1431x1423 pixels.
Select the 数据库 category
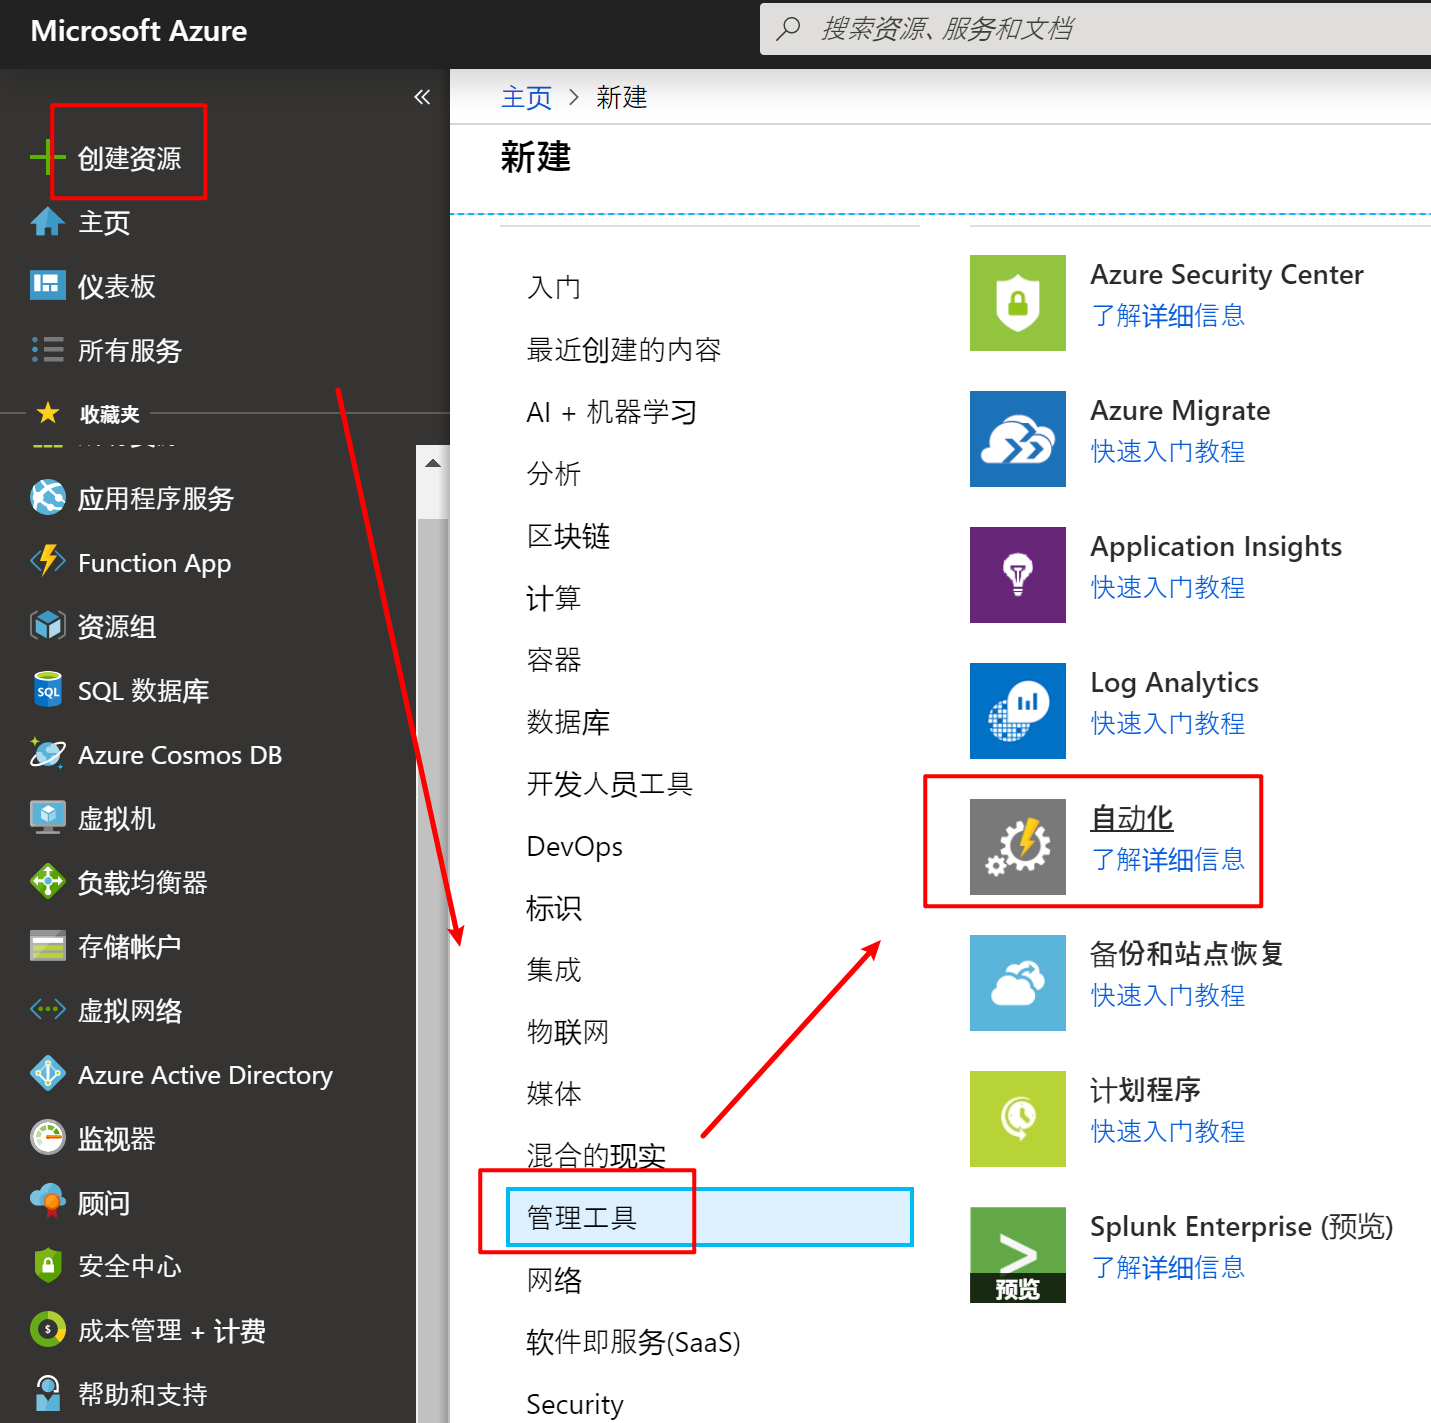coord(568,722)
